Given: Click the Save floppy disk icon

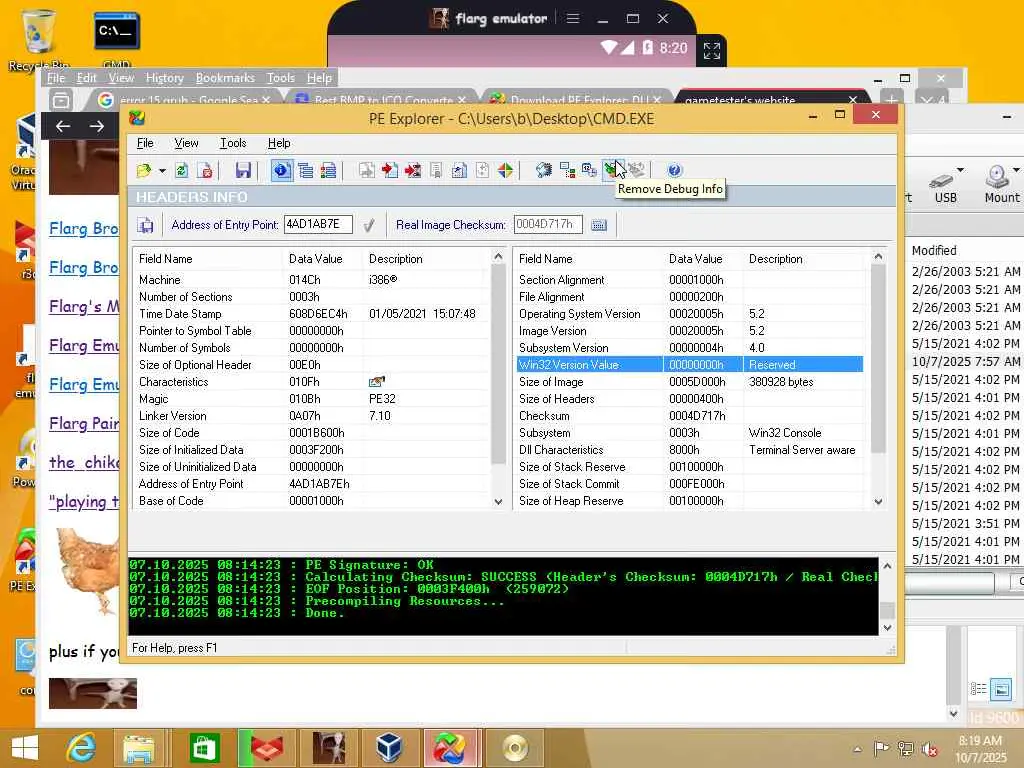Looking at the screenshot, I should click(x=243, y=170).
